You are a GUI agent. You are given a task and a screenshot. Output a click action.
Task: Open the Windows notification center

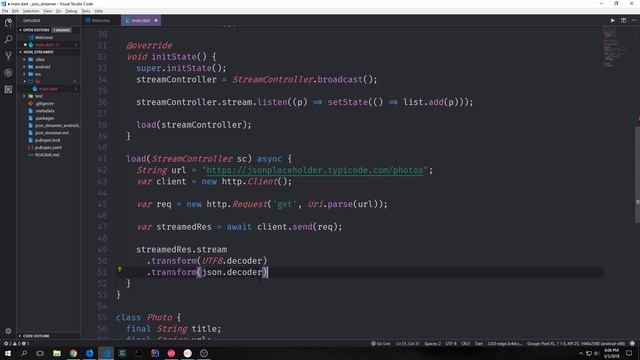click(x=629, y=353)
